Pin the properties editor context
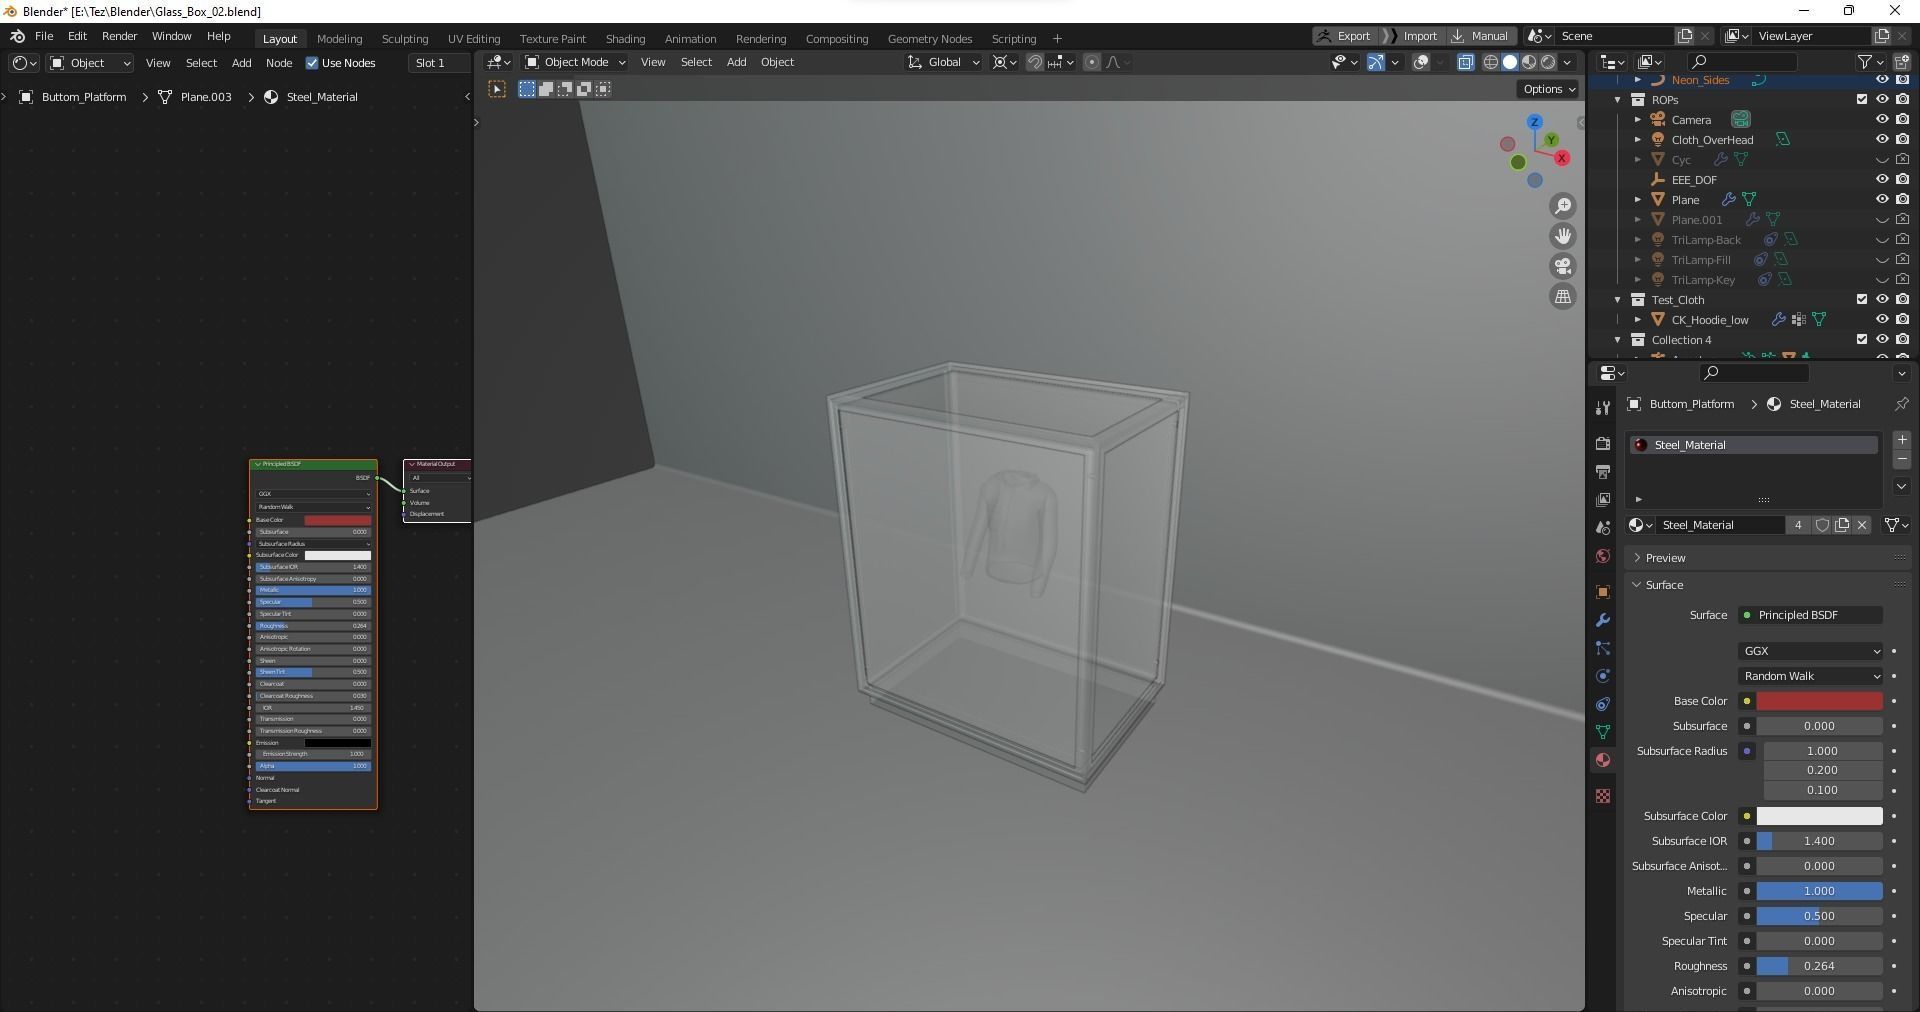 pos(1901,404)
